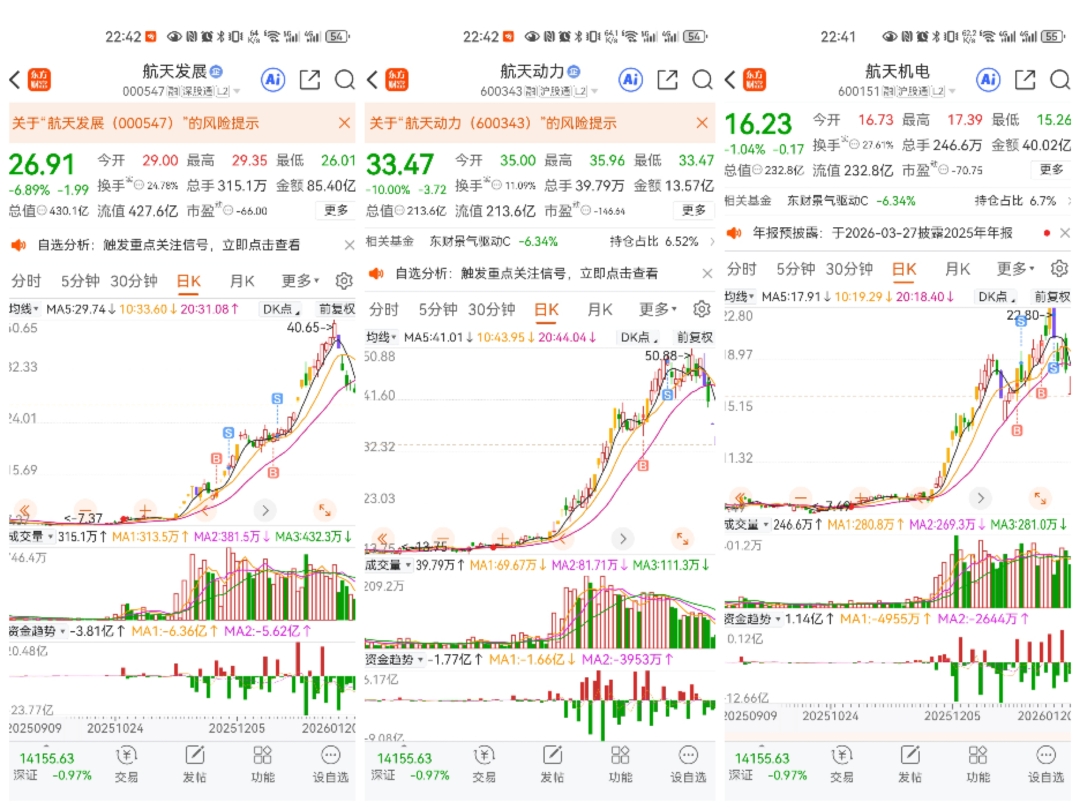Tap the back arrow on 航天发展 screen

[14, 80]
